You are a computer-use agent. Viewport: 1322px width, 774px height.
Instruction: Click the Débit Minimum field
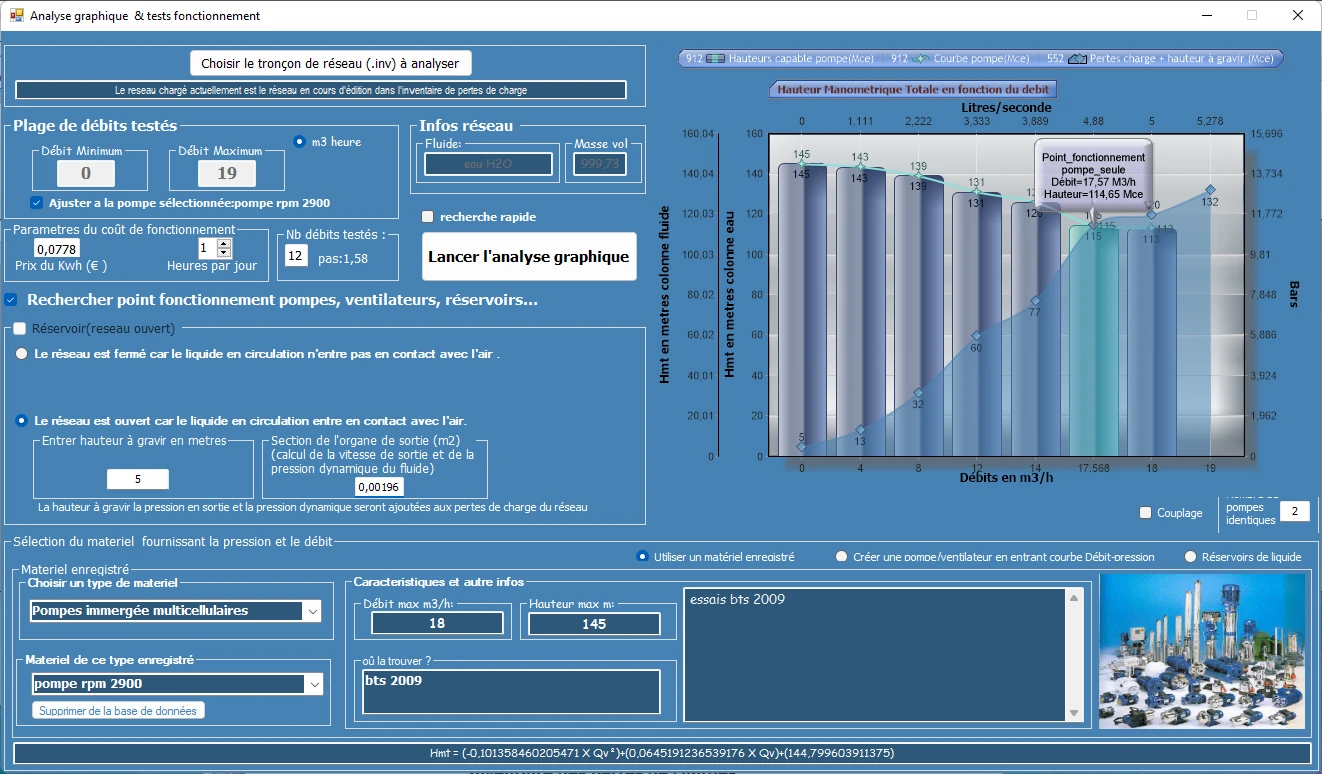pyautogui.click(x=85, y=174)
